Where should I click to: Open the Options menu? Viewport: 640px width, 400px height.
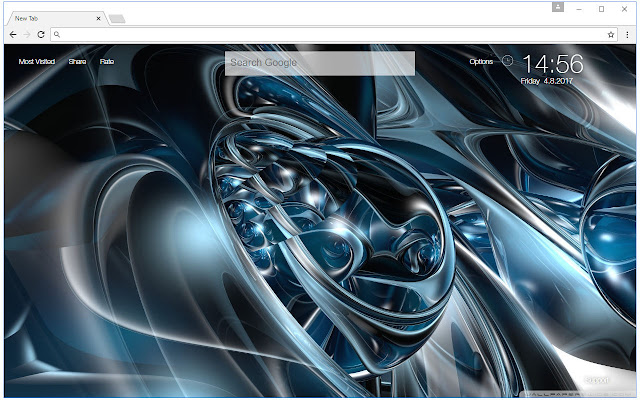click(481, 62)
